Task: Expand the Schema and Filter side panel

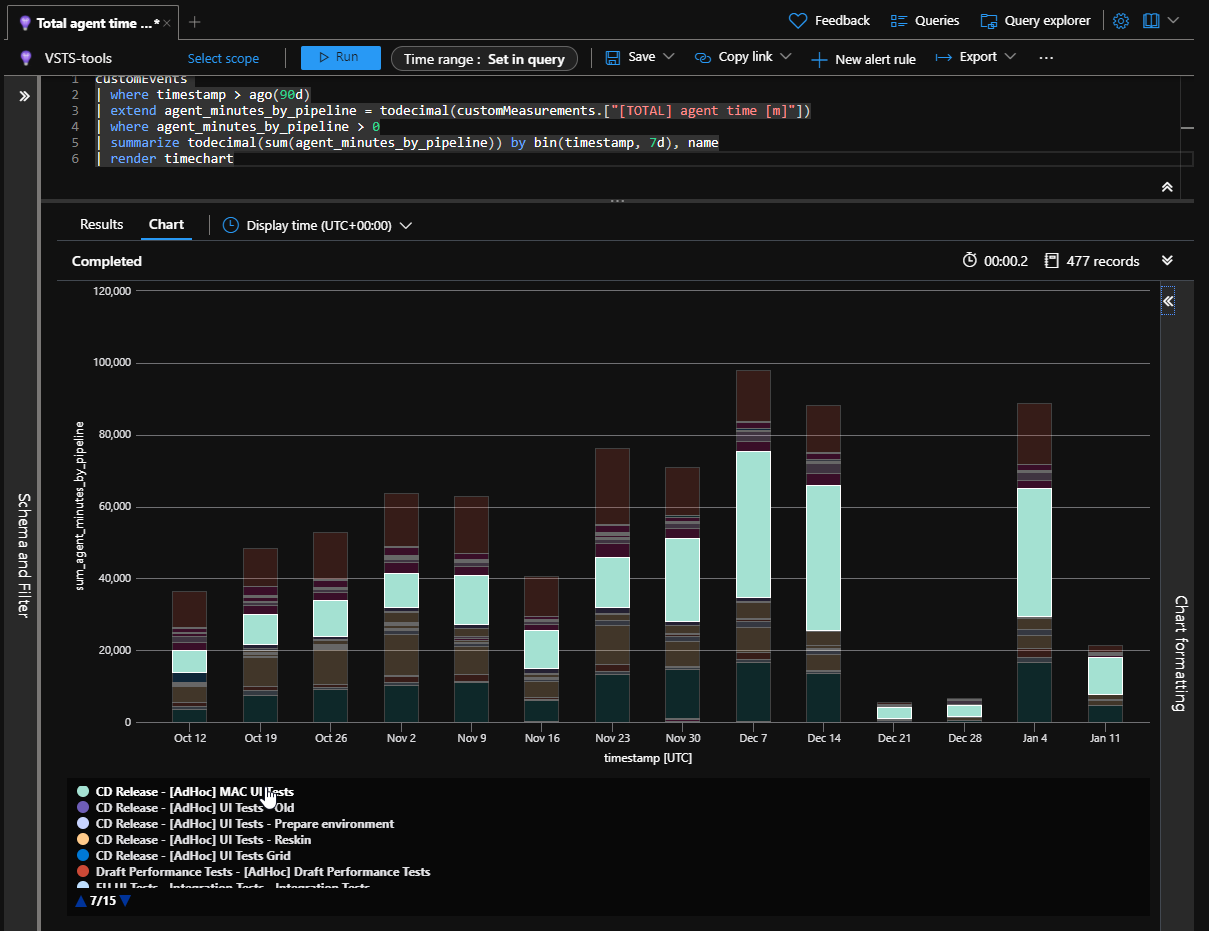Action: point(24,96)
